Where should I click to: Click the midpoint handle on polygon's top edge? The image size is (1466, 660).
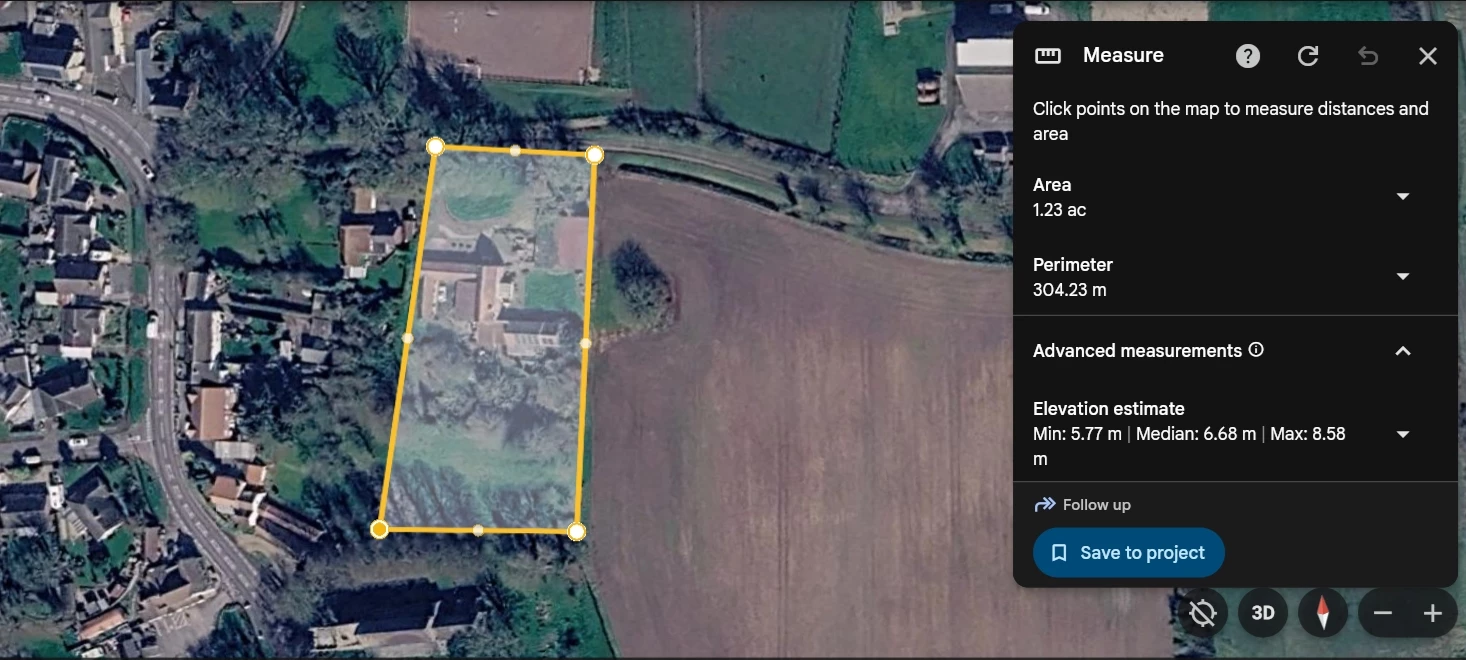(x=515, y=151)
